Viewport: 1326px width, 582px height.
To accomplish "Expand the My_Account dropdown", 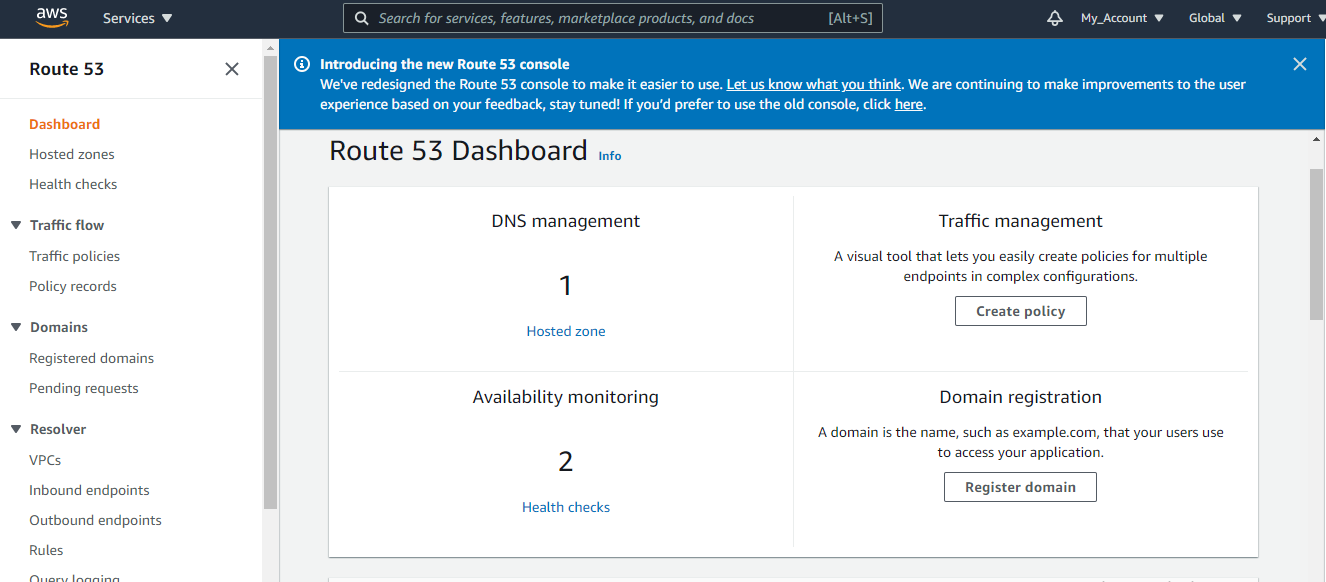I will [x=1122, y=18].
